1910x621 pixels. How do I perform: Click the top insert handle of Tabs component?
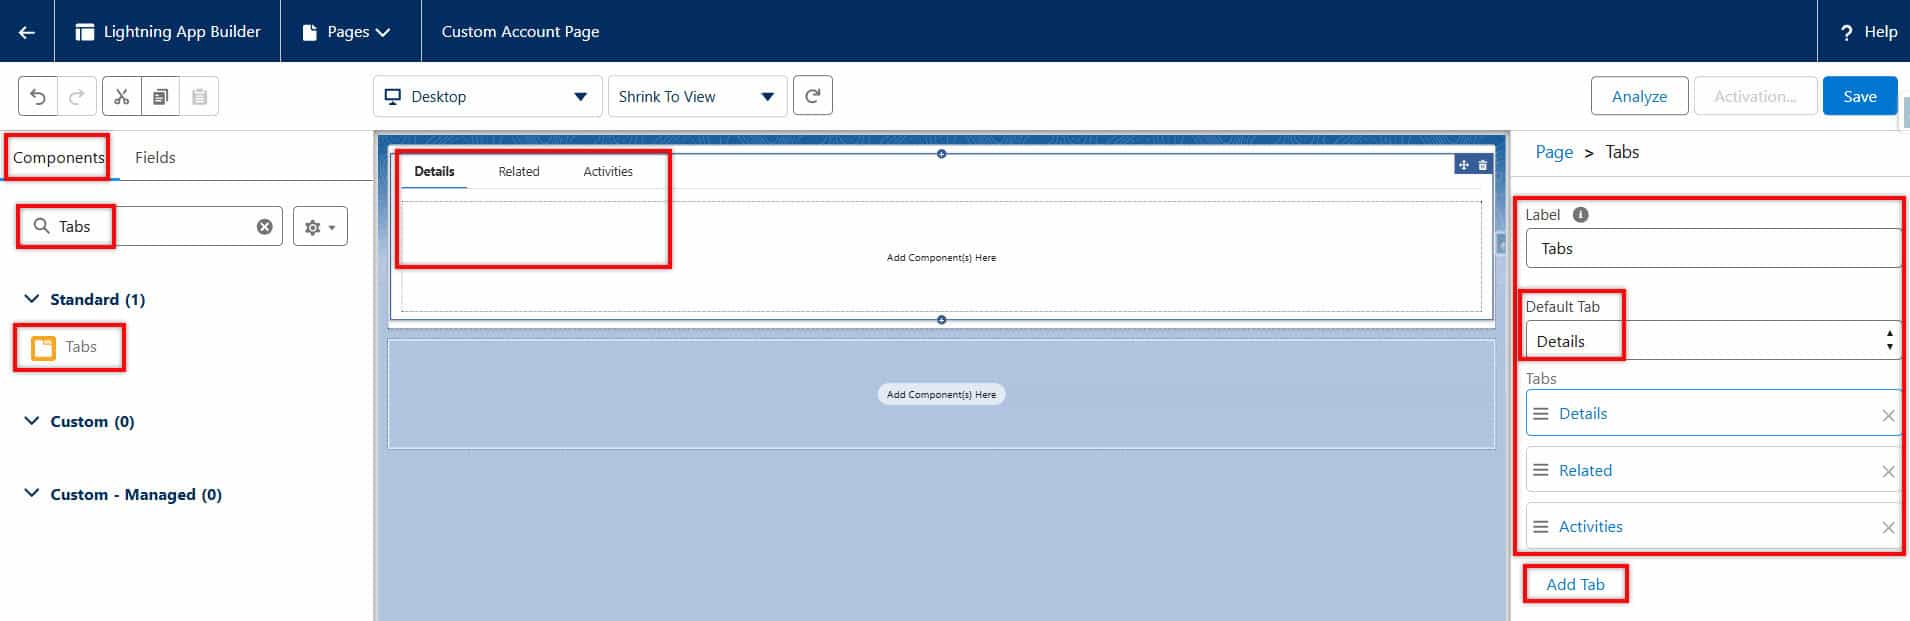pyautogui.click(x=941, y=154)
